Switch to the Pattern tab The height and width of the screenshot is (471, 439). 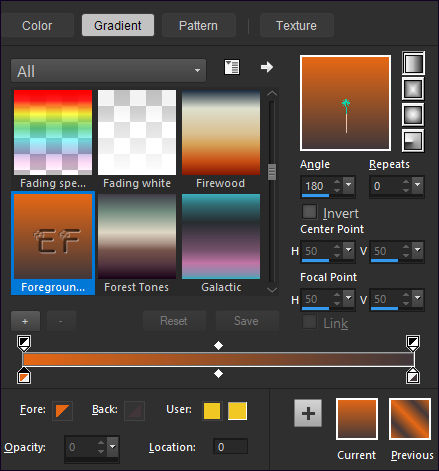[x=198, y=25]
